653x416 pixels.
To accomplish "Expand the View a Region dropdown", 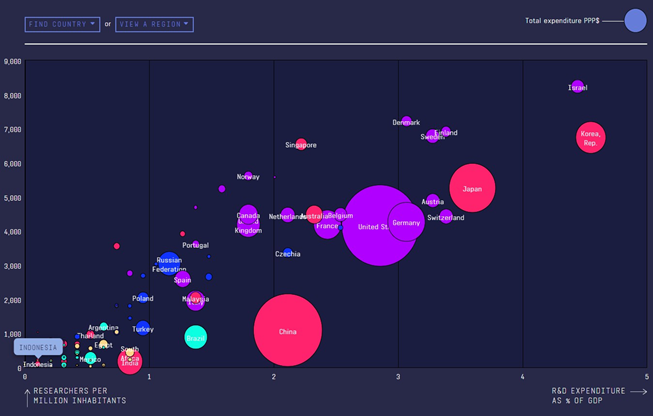I will [x=154, y=24].
